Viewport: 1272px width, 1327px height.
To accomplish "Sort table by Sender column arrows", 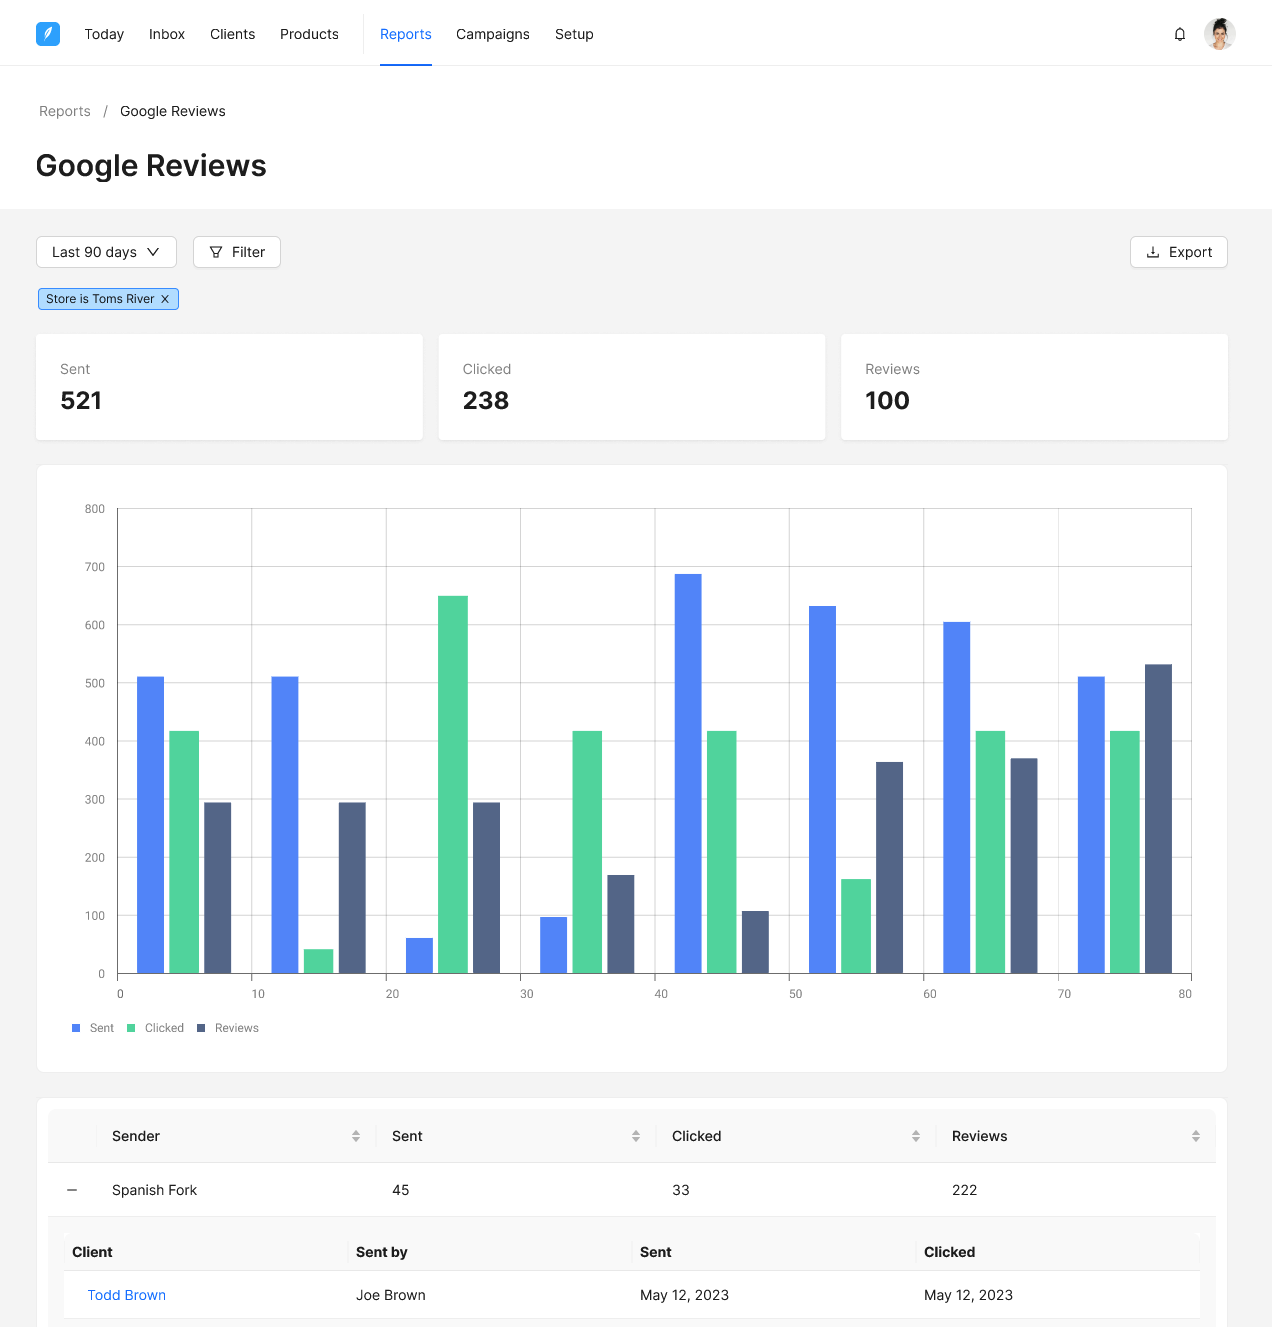I will [x=356, y=1136].
